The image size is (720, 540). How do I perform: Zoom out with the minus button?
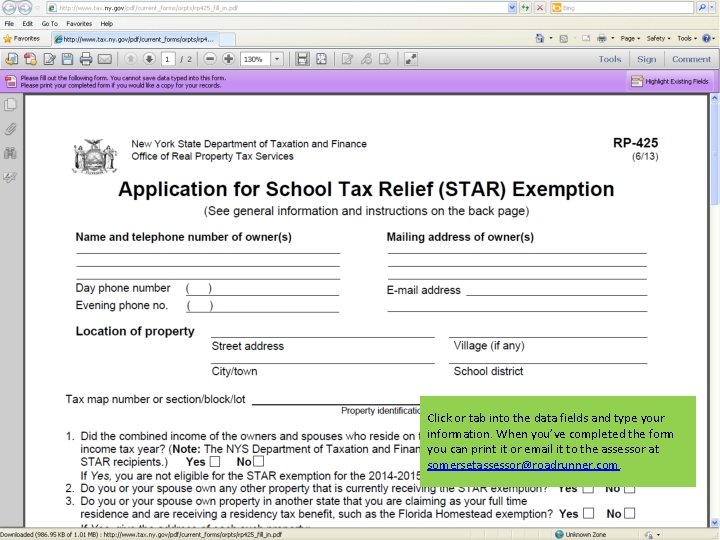tap(210, 59)
